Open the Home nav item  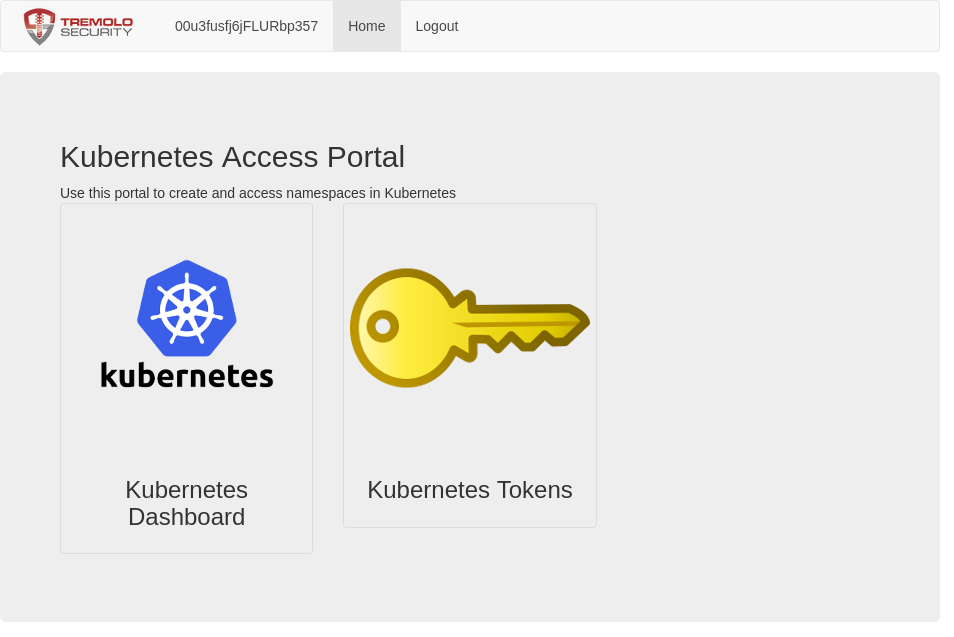tap(366, 26)
